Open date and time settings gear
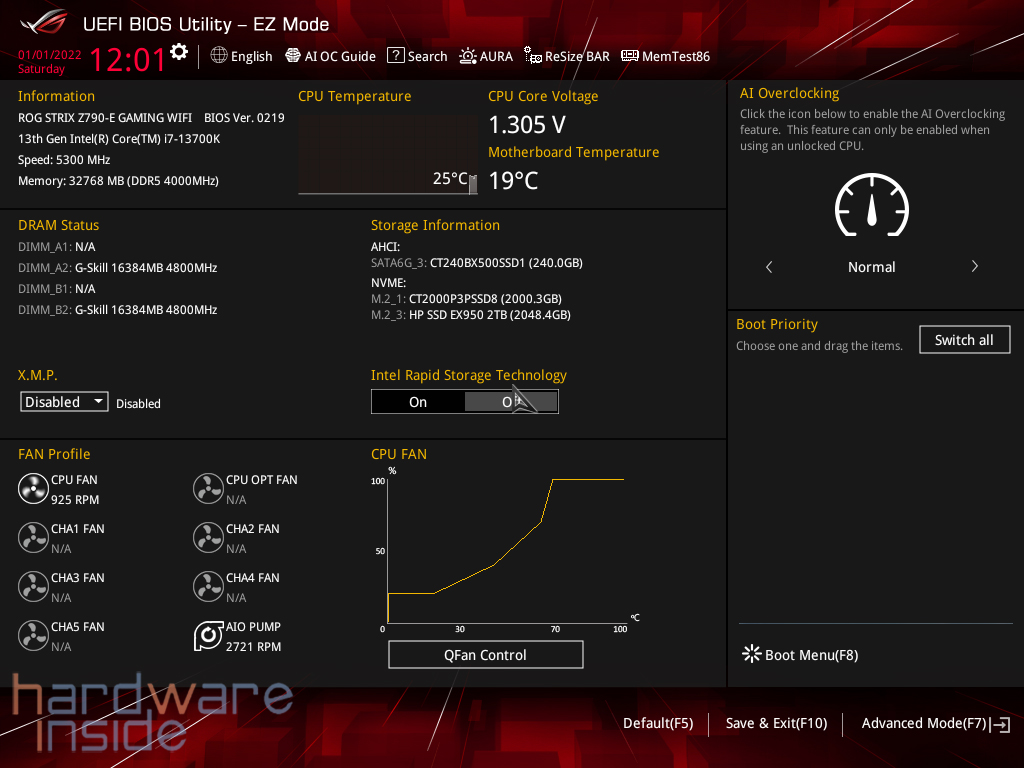The width and height of the screenshot is (1024, 768). [x=179, y=52]
